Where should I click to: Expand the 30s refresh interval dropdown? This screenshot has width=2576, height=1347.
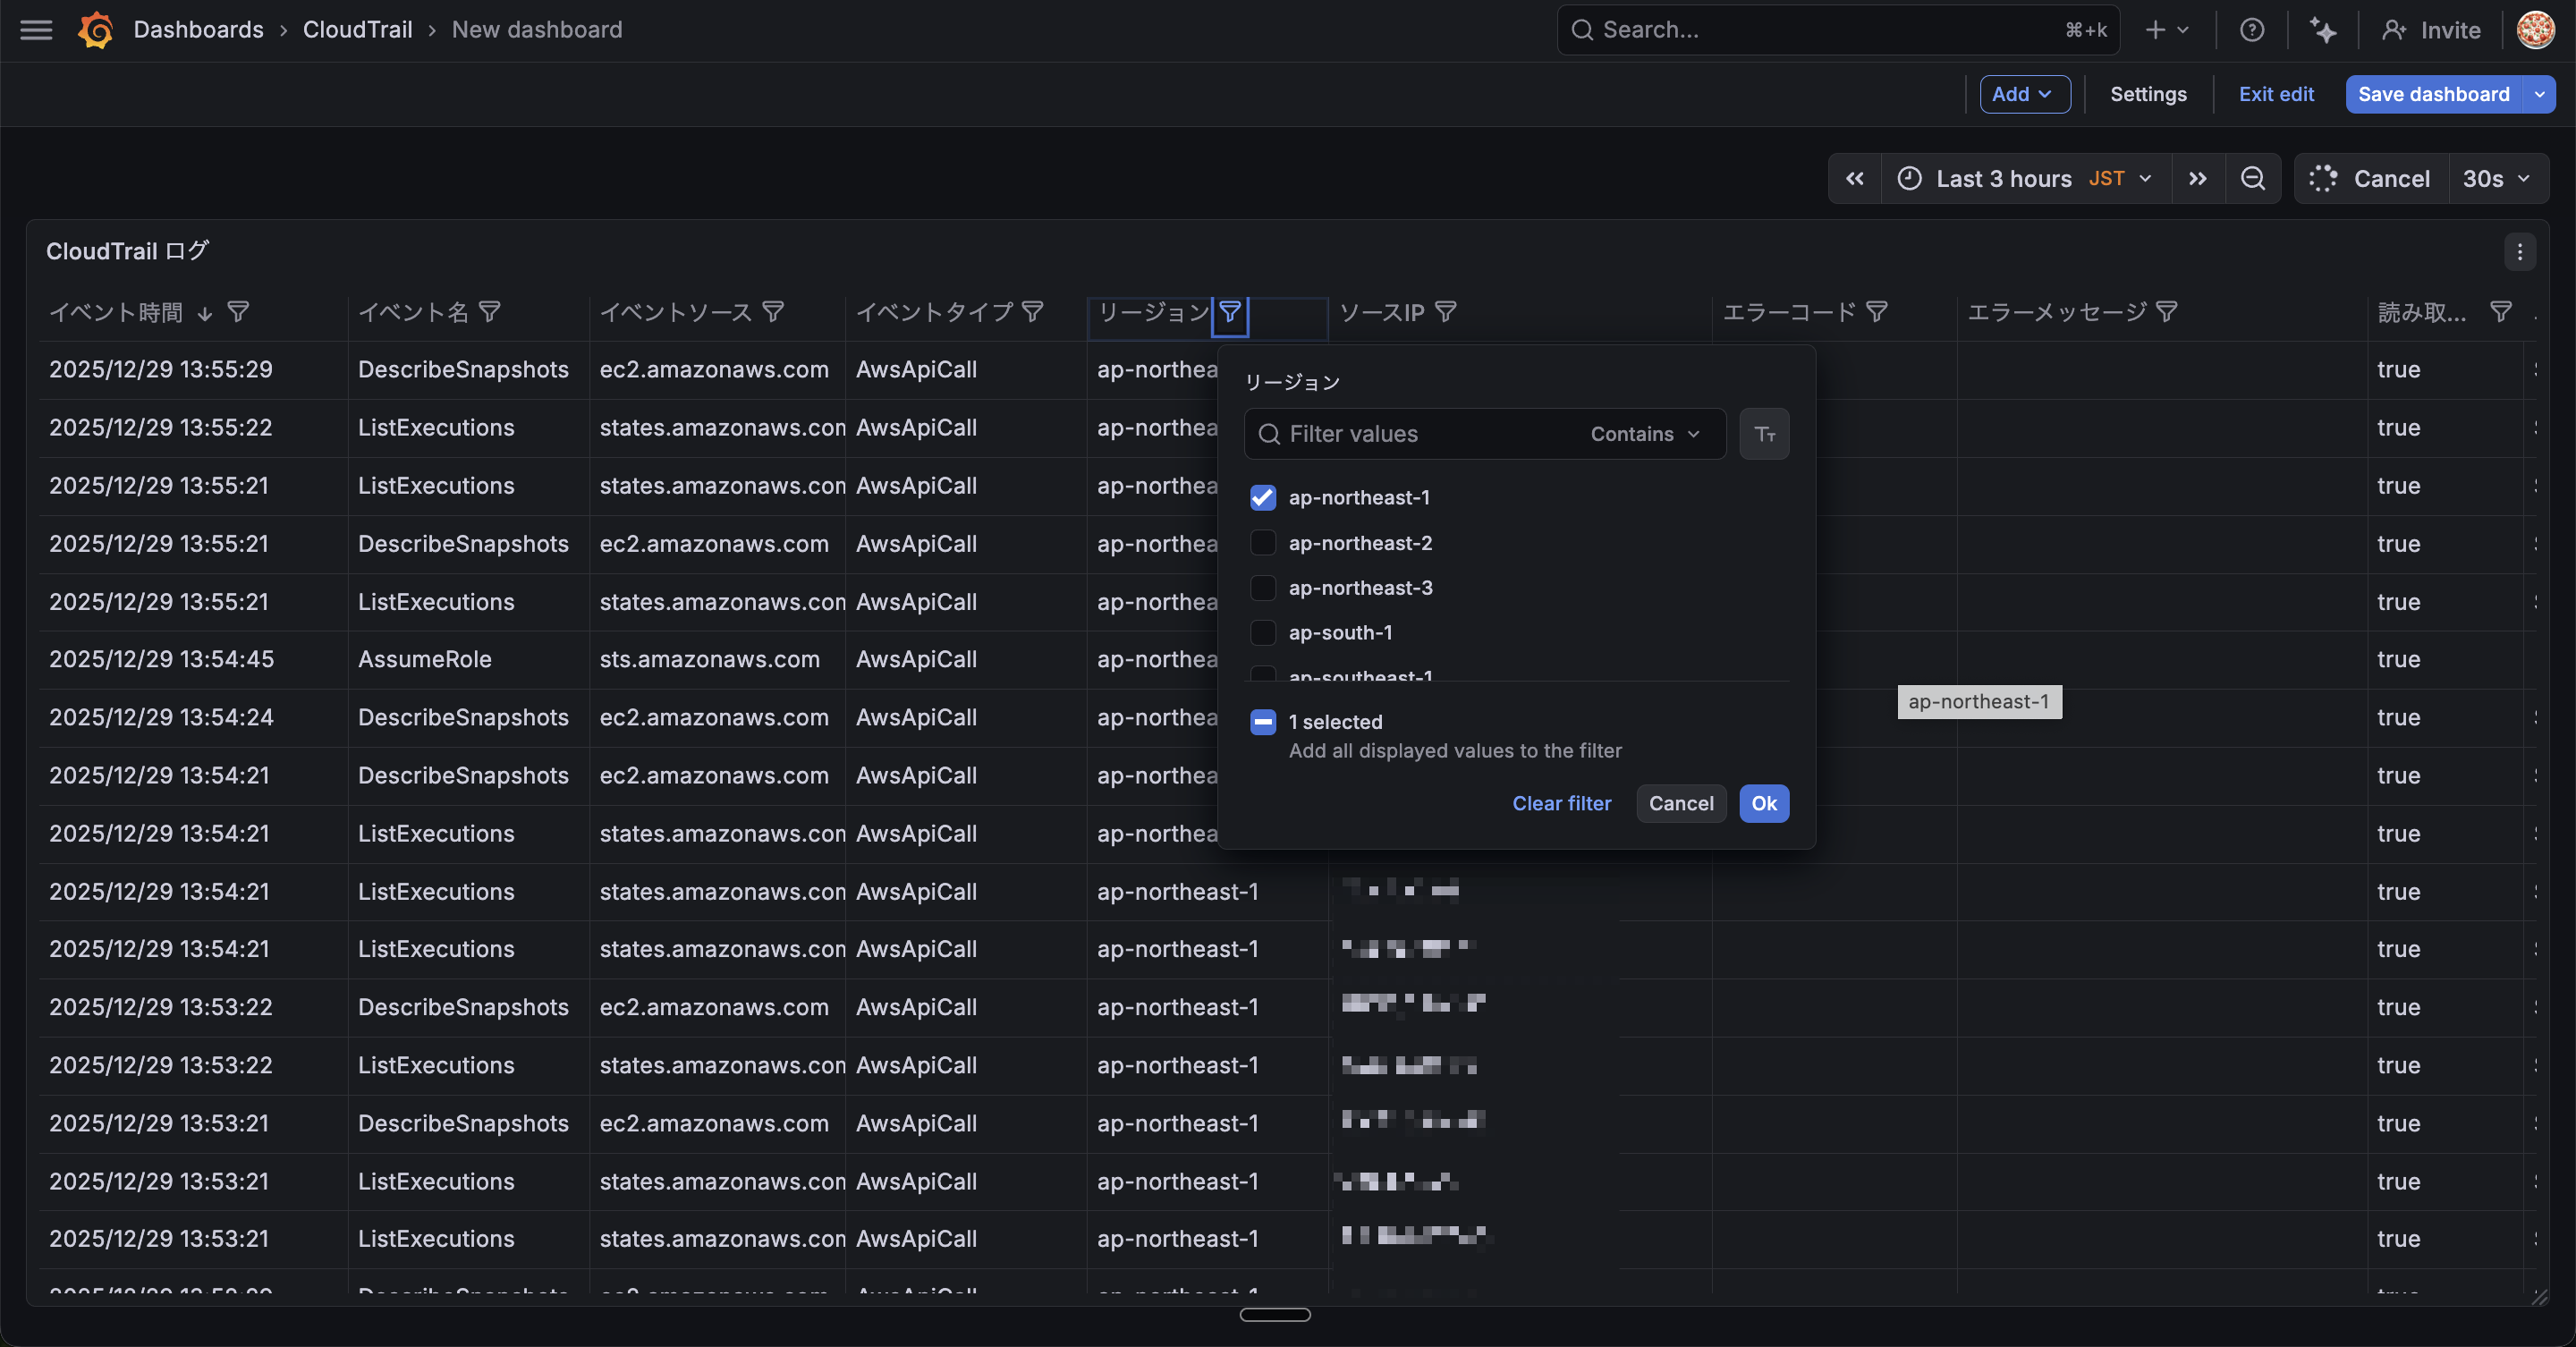[x=2496, y=179]
